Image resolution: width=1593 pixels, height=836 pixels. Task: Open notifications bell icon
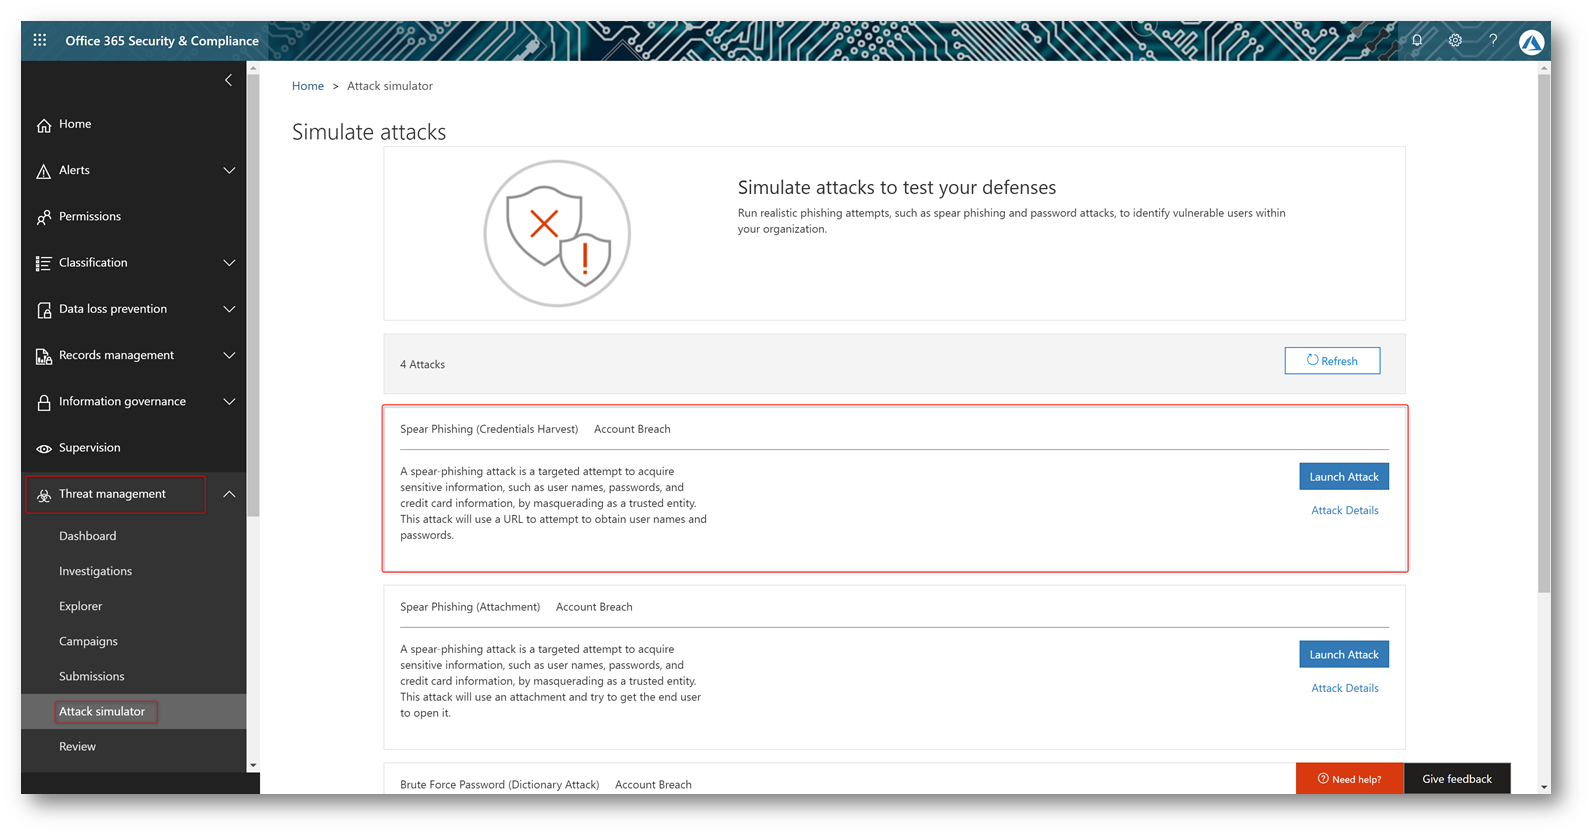1417,40
